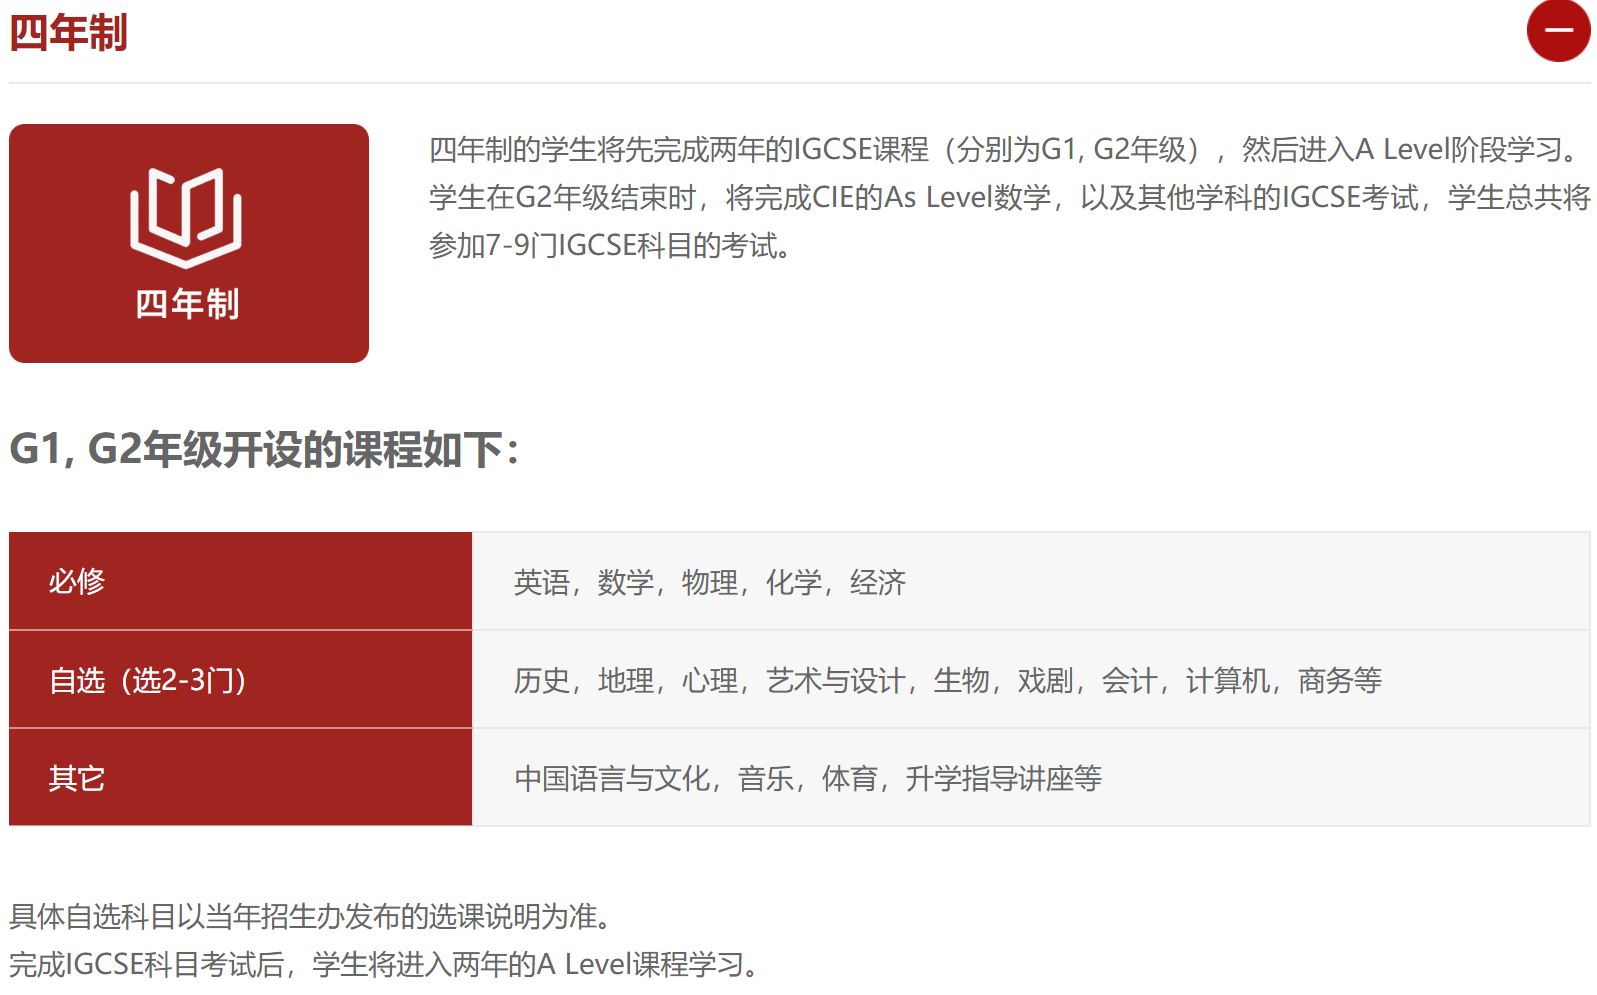This screenshot has height=995, width=1597.
Task: Click the line starting with 学生在G2年级结束时
Action: (1008, 198)
